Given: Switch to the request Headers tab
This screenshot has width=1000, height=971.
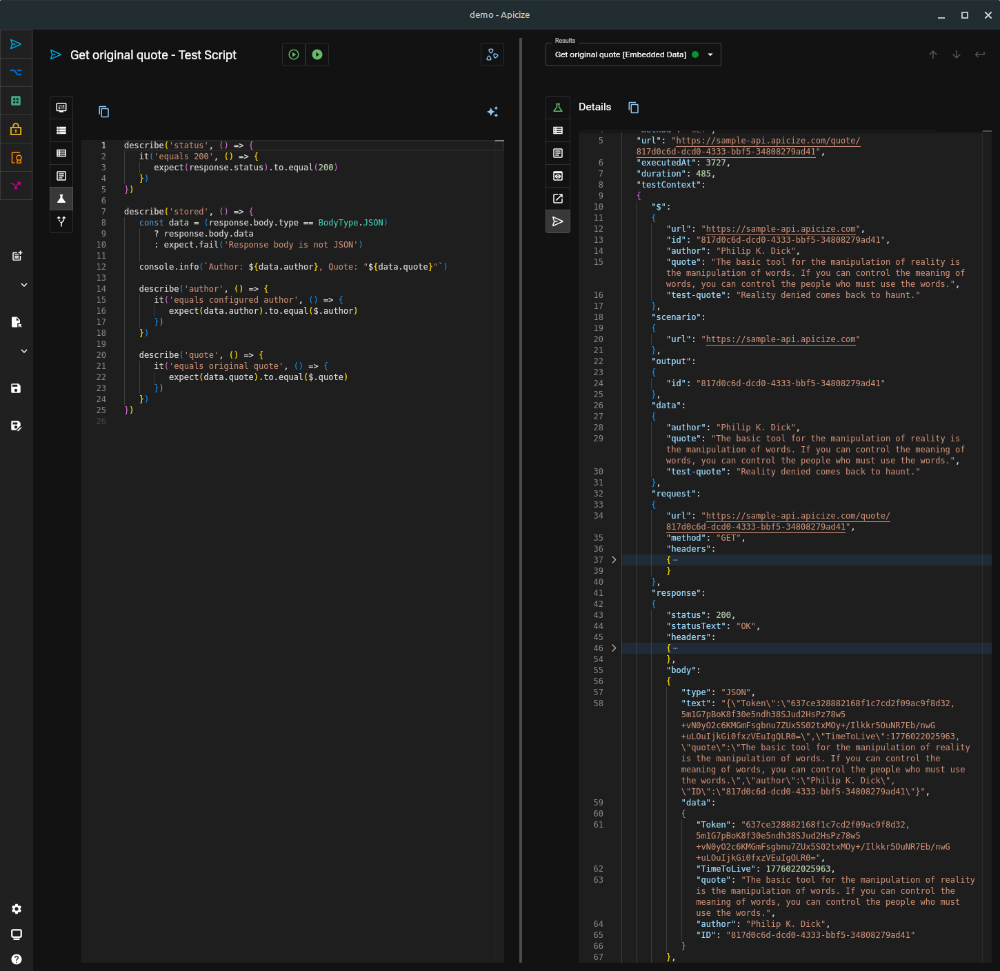Looking at the screenshot, I should point(62,130).
